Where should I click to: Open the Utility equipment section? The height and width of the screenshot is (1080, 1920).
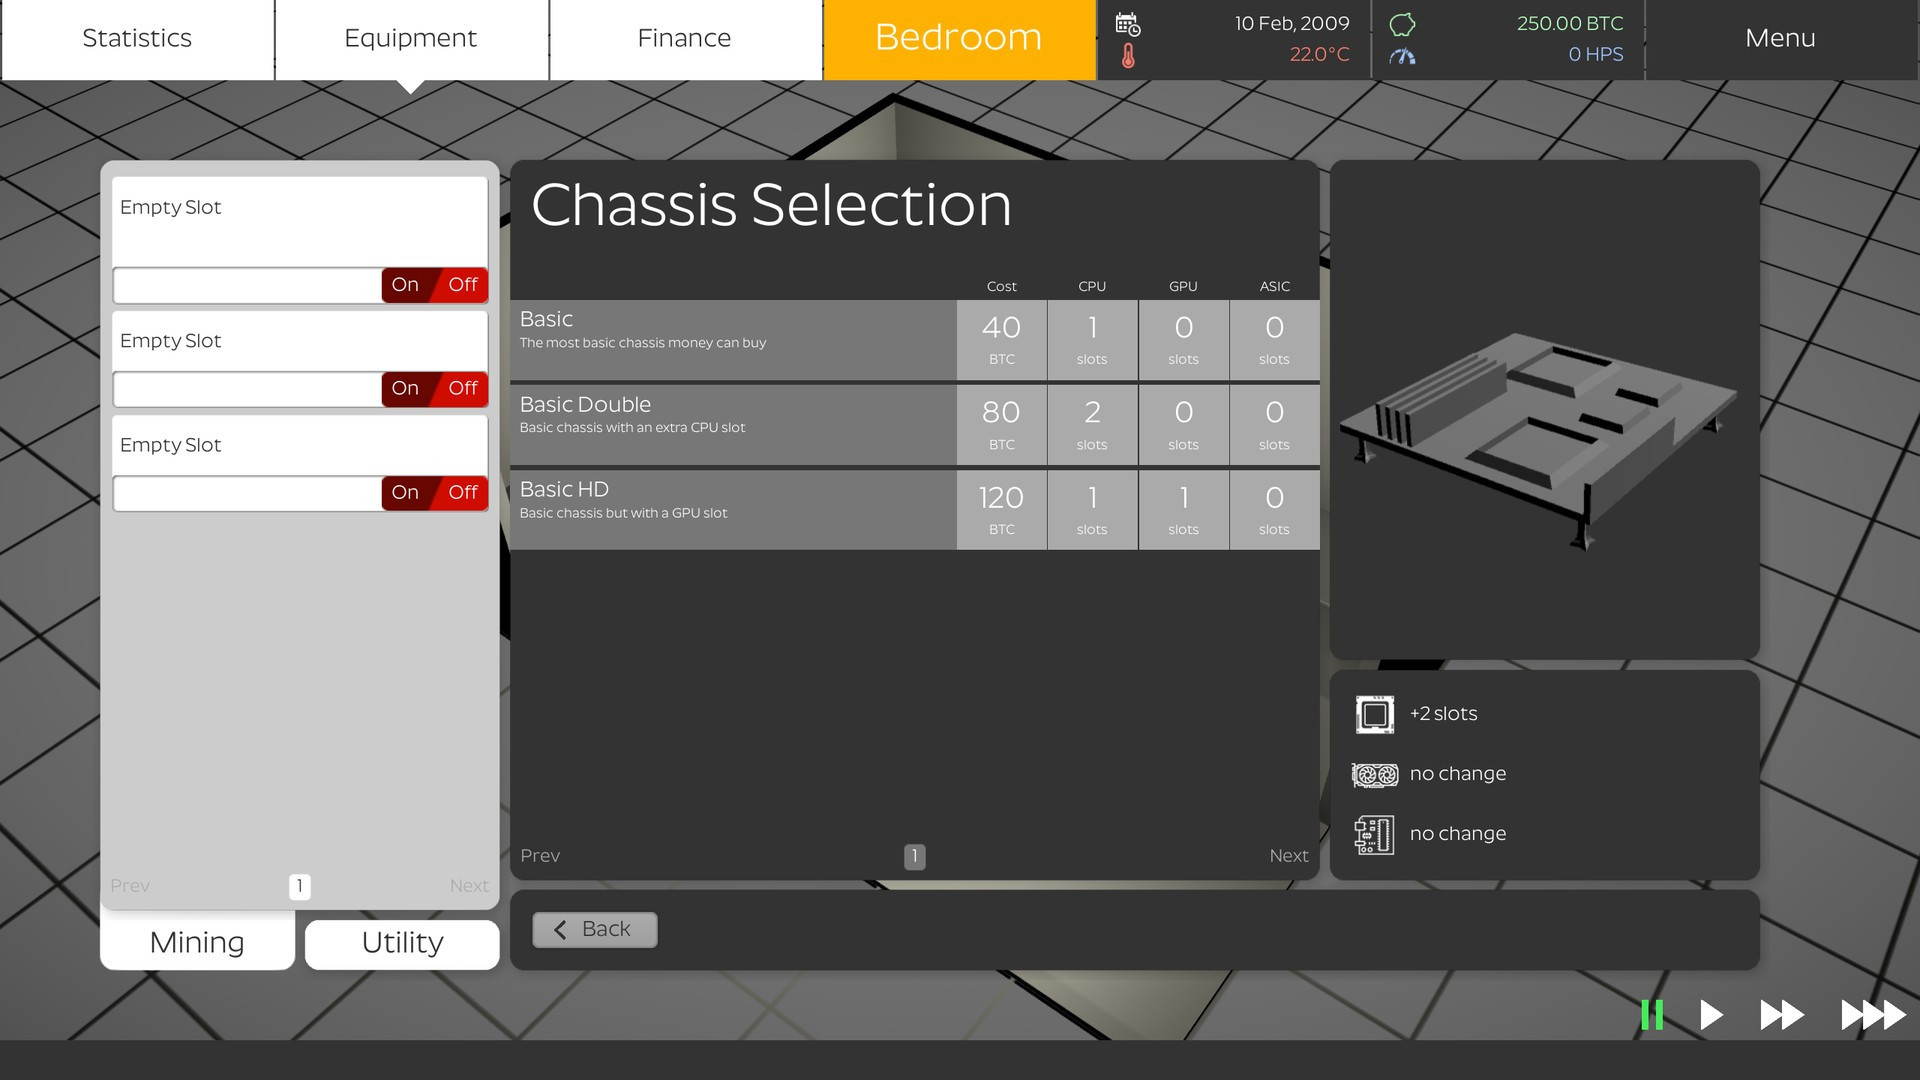pyautogui.click(x=402, y=943)
